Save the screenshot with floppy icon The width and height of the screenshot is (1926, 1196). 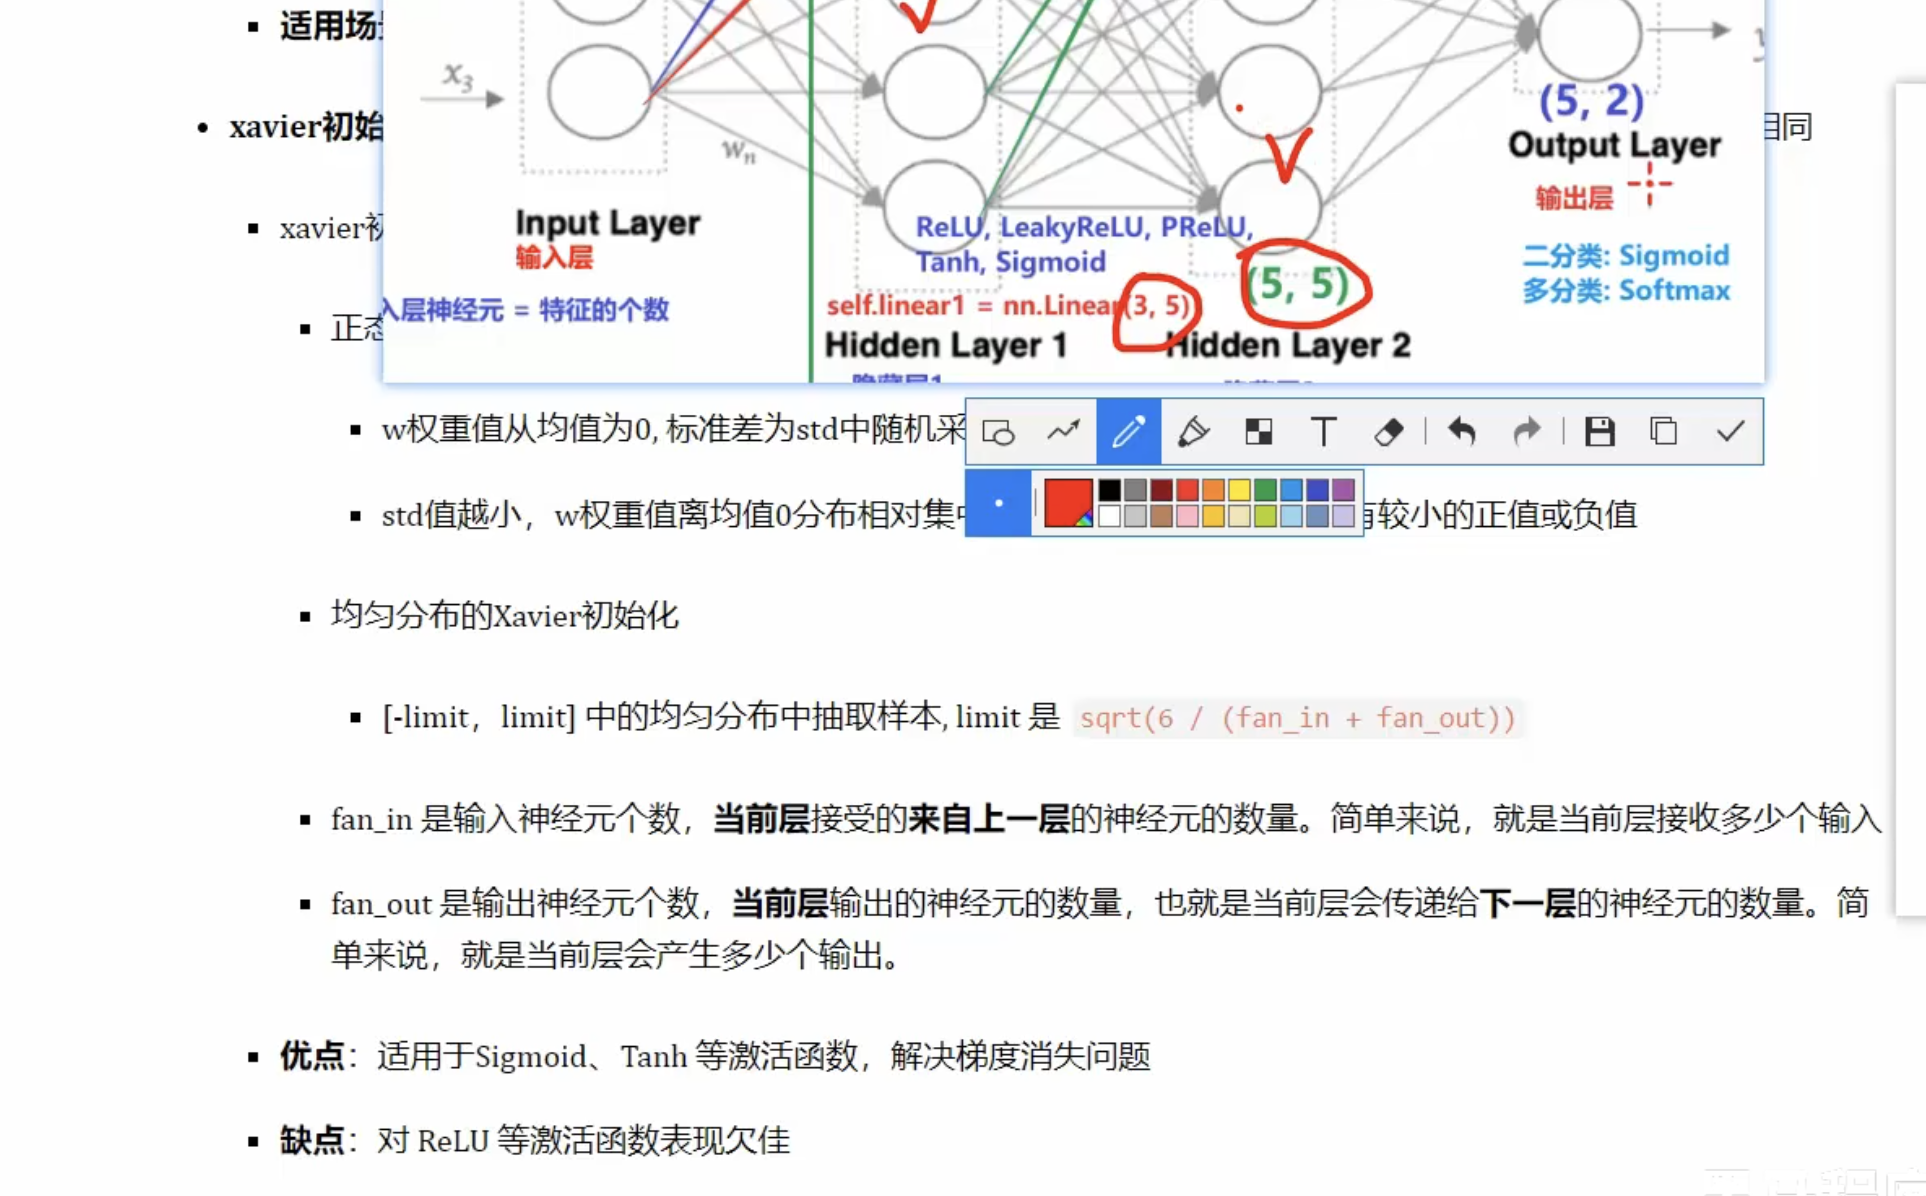click(x=1599, y=432)
